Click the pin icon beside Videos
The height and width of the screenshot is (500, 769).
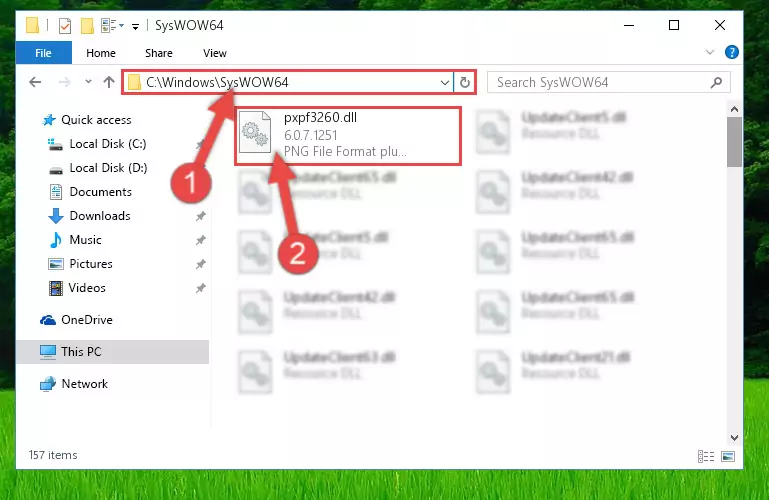pos(200,288)
